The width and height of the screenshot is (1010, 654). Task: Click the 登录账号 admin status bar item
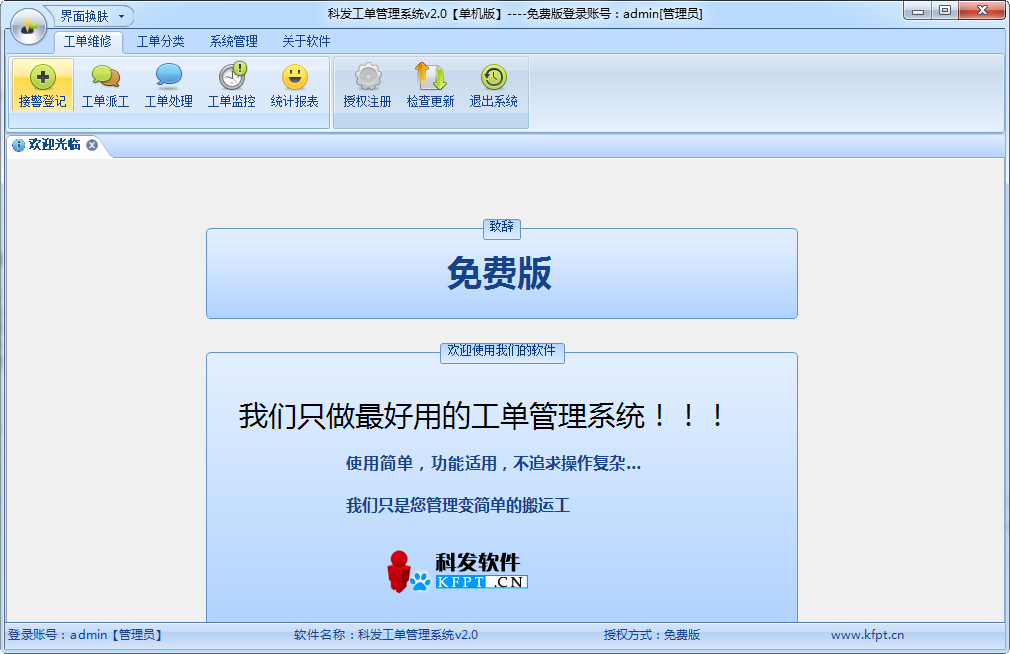[83, 634]
